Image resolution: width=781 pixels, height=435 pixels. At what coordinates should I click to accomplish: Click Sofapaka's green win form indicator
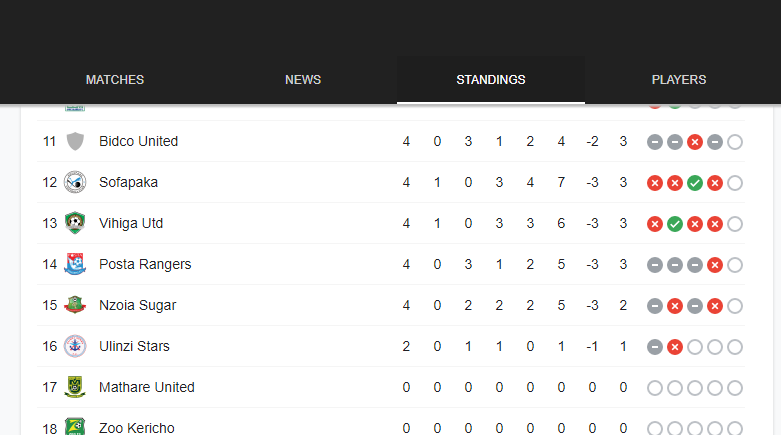695,183
